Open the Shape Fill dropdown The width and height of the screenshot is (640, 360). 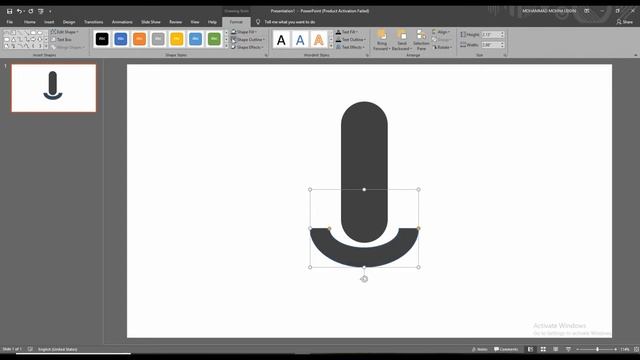pos(244,32)
